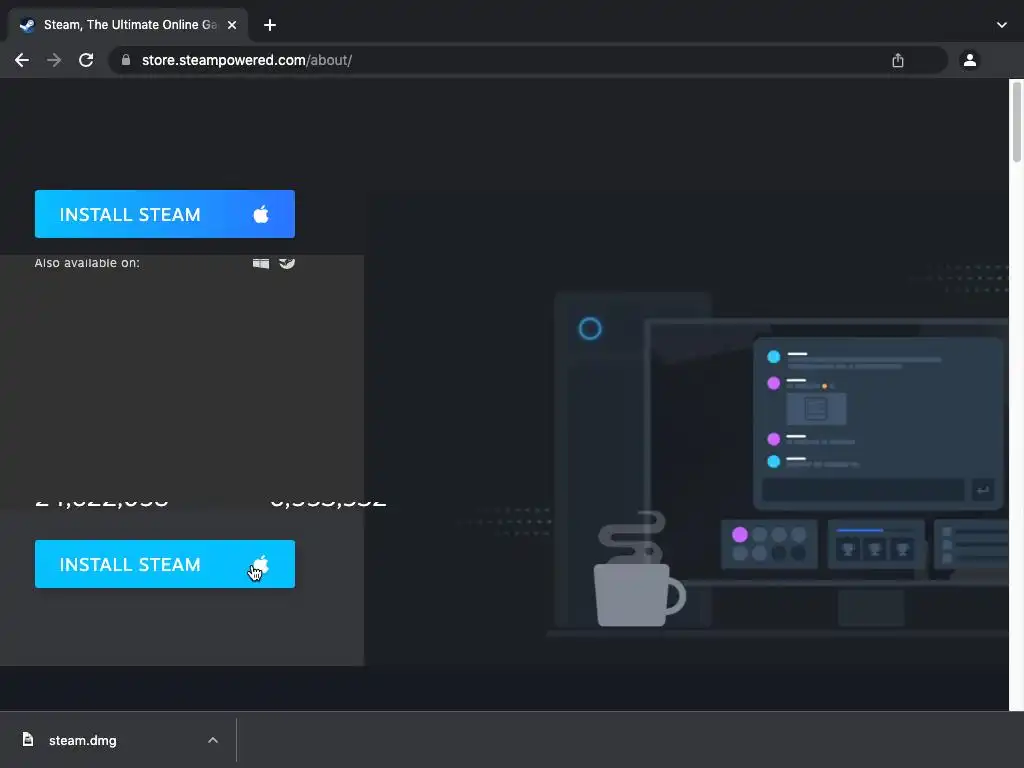The height and width of the screenshot is (768, 1024).
Task: Click the forward navigation arrow
Action: (x=54, y=60)
